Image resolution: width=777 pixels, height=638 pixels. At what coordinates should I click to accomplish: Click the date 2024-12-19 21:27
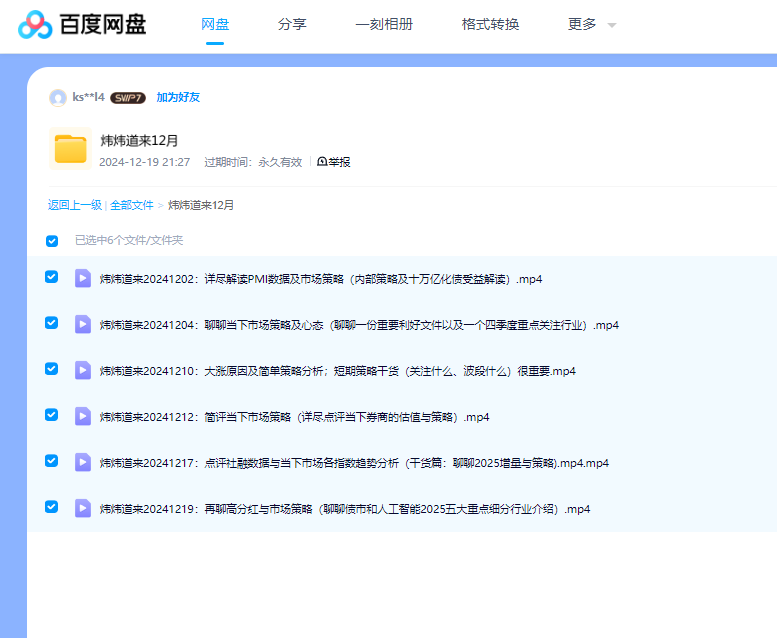pos(145,162)
